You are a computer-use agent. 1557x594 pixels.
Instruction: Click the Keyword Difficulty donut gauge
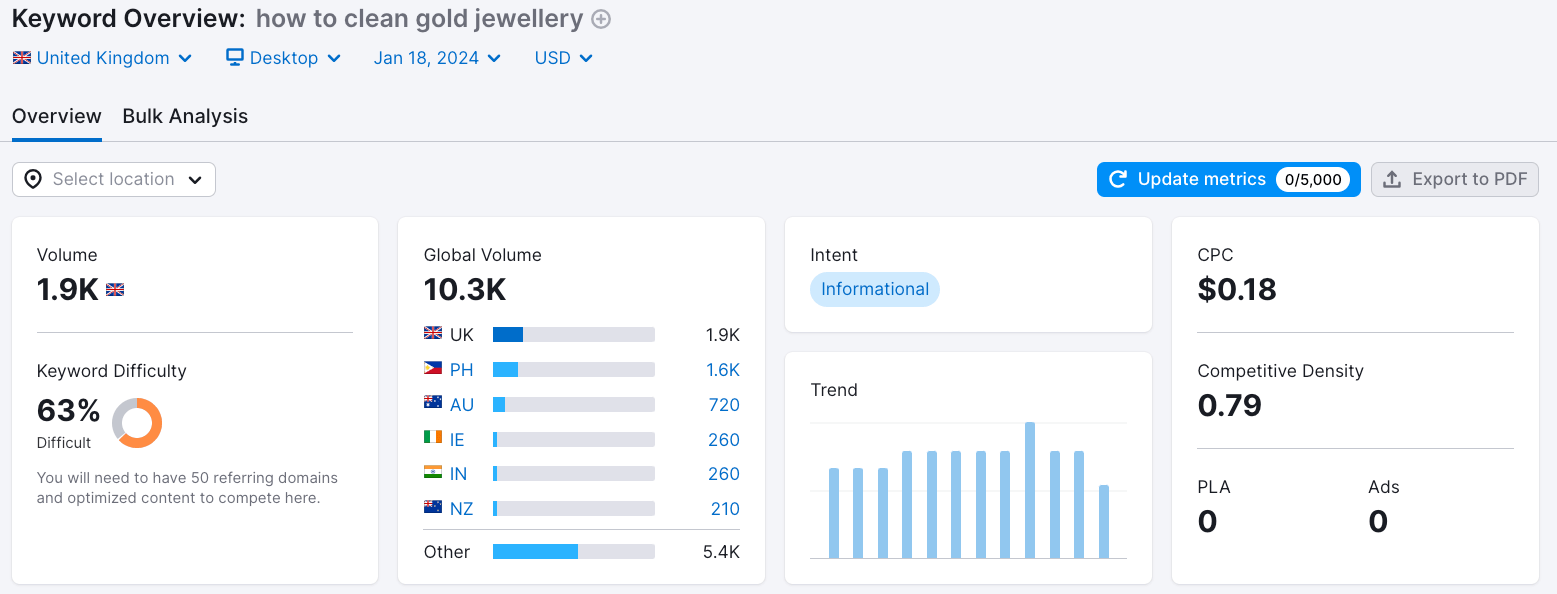[x=137, y=423]
